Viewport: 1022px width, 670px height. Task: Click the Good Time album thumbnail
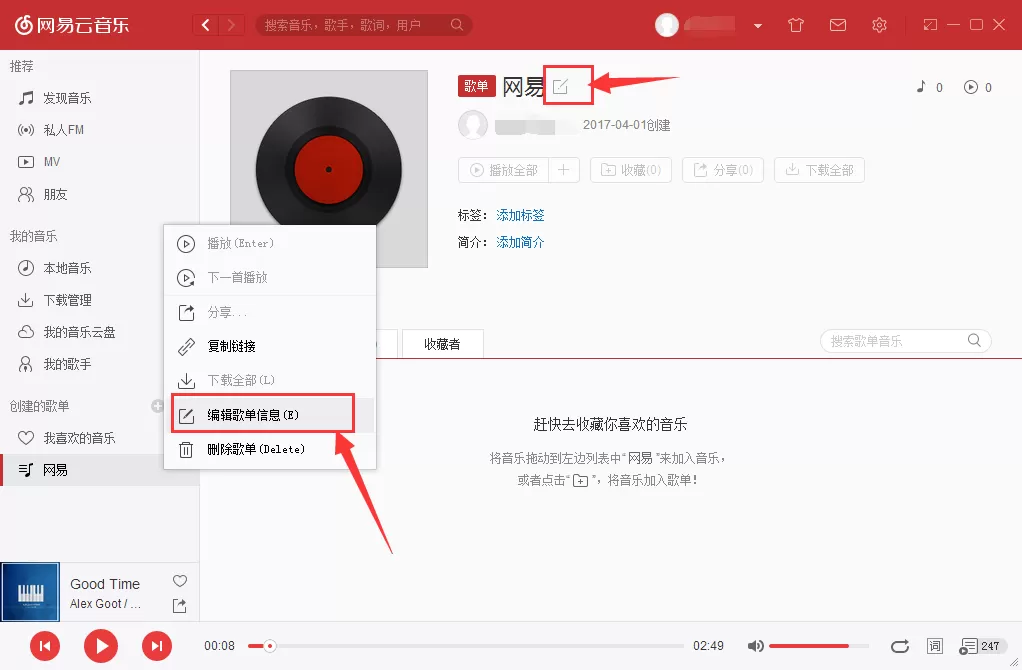click(30, 592)
